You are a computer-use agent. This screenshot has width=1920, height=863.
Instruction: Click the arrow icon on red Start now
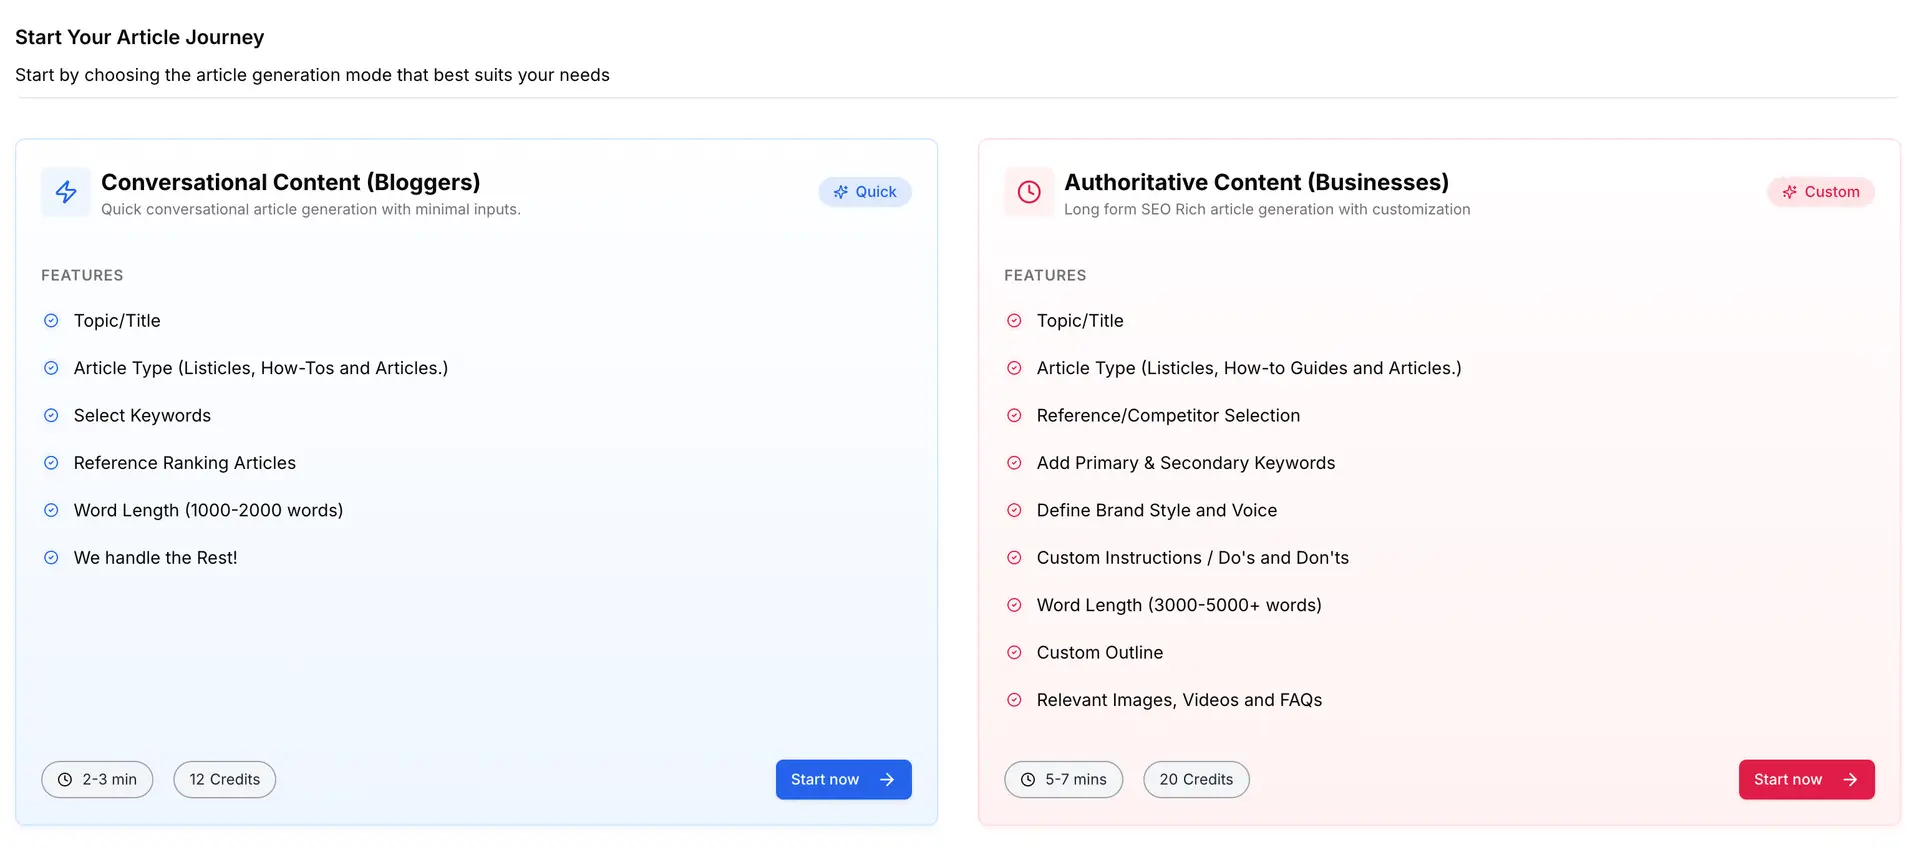click(1850, 780)
